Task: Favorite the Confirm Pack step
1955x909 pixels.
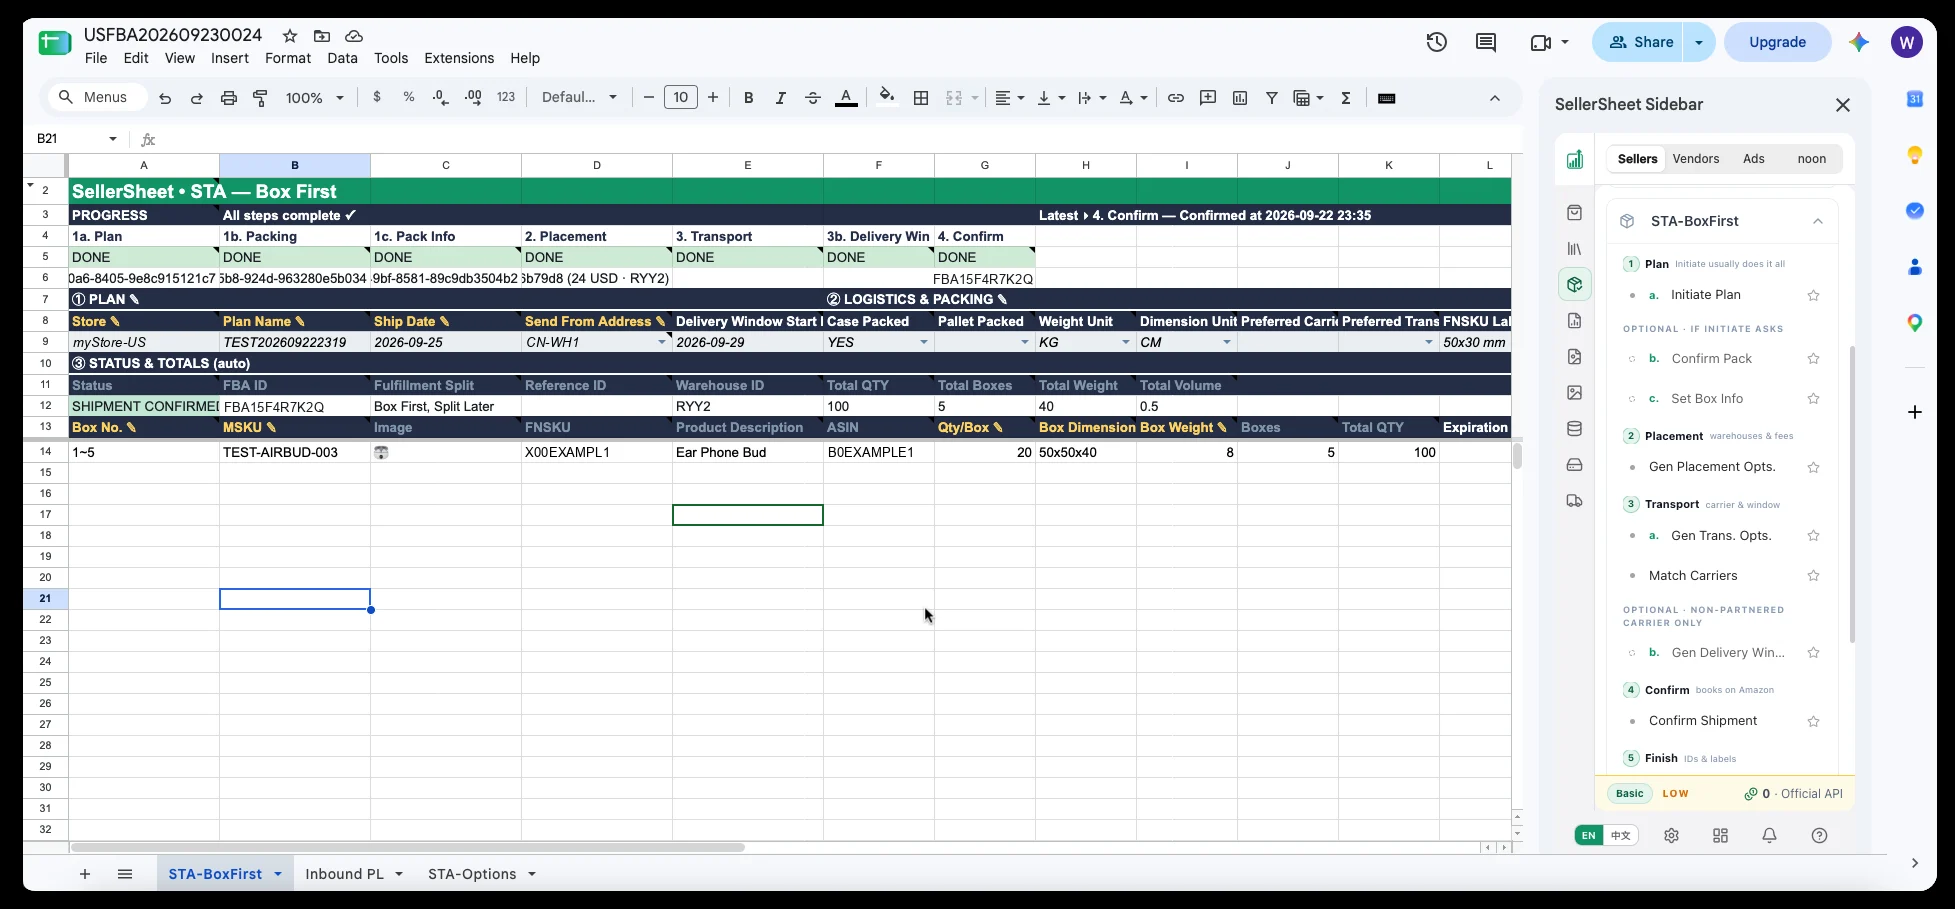Action: point(1813,359)
